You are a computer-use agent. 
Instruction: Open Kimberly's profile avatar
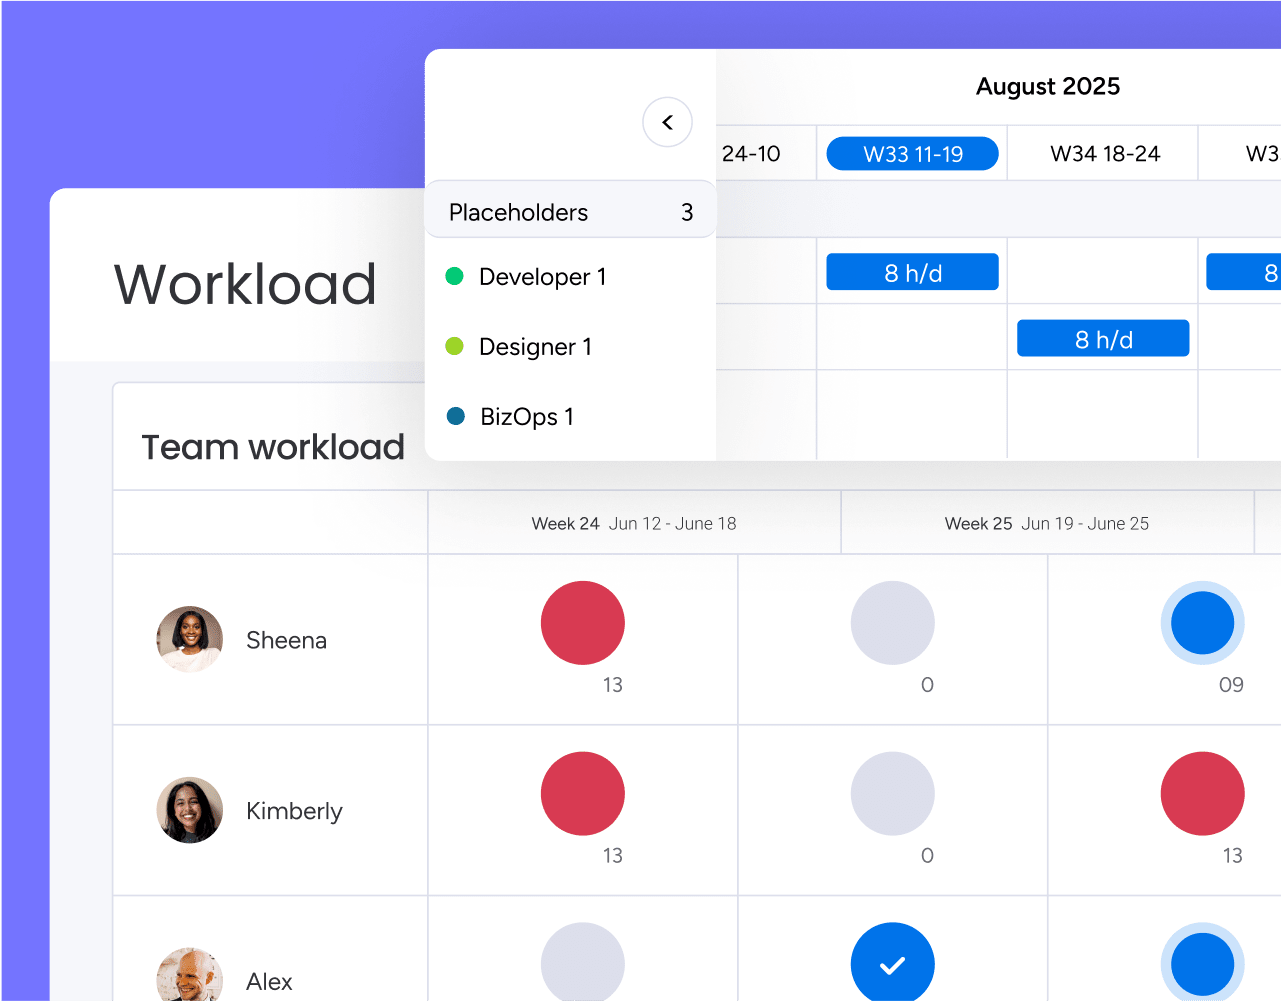(189, 810)
